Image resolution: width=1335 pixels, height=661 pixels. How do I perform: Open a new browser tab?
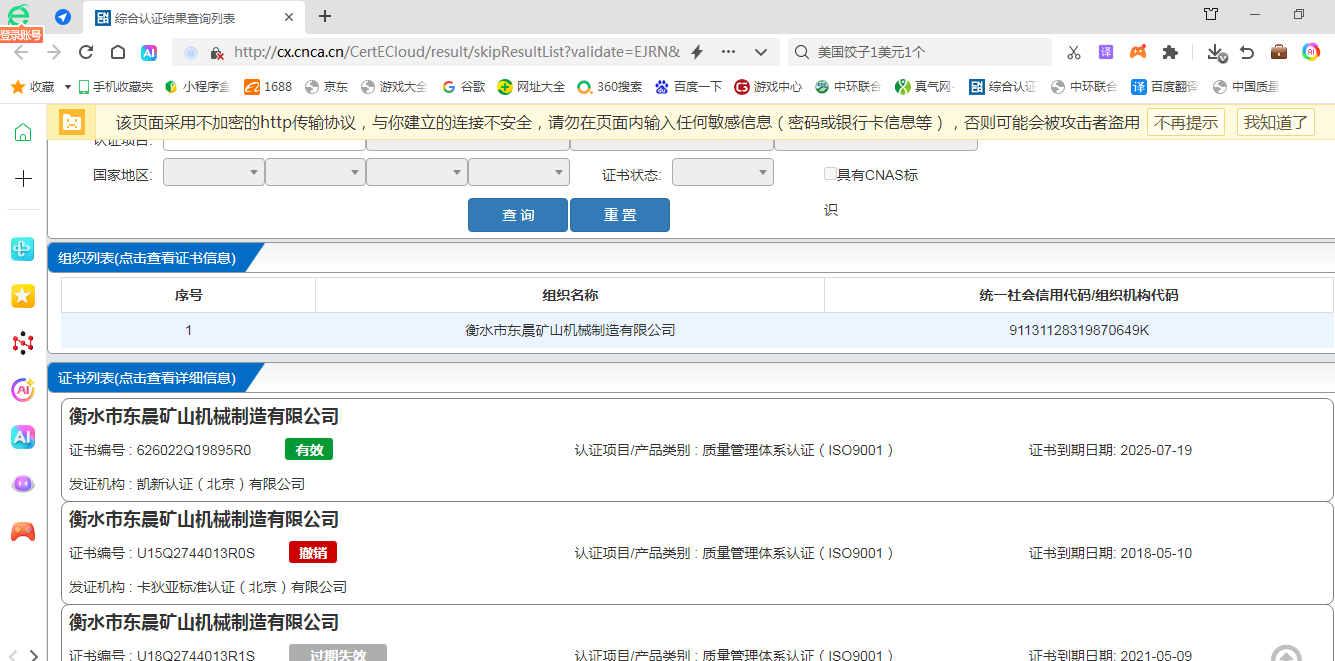point(325,17)
